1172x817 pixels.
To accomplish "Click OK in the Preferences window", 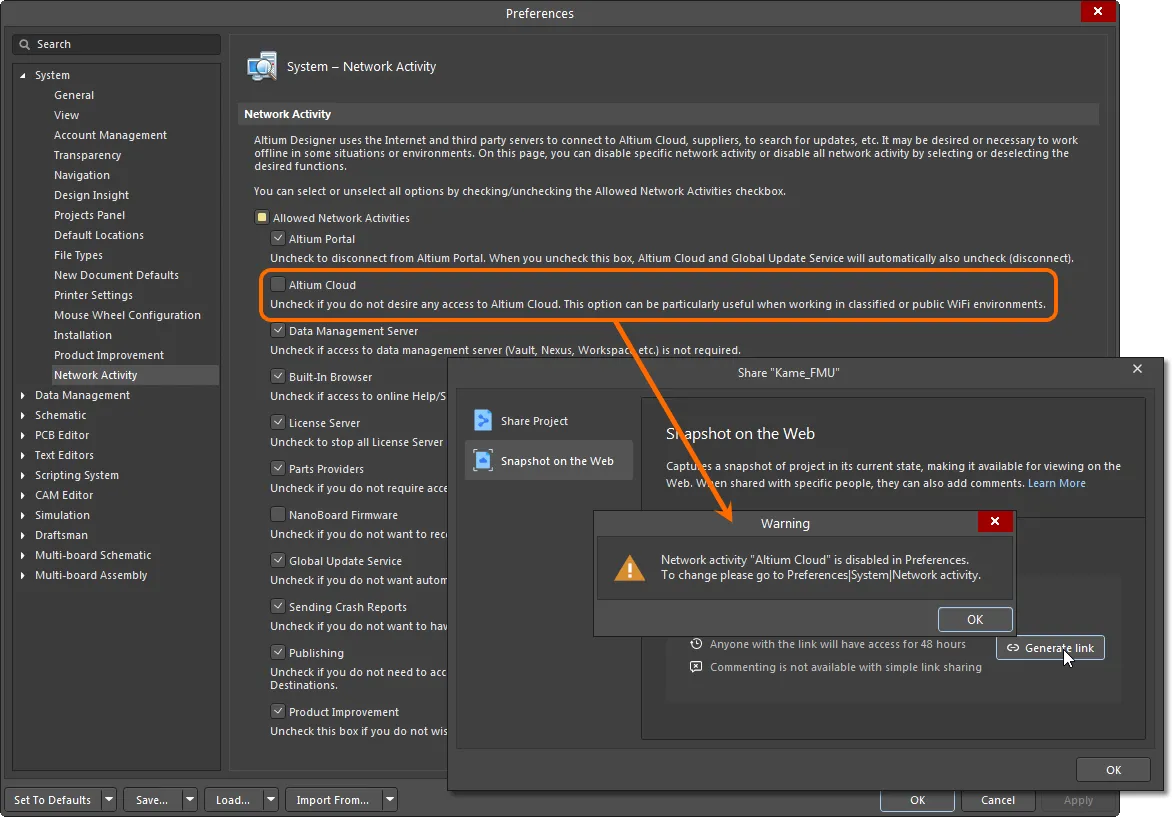I will [917, 799].
